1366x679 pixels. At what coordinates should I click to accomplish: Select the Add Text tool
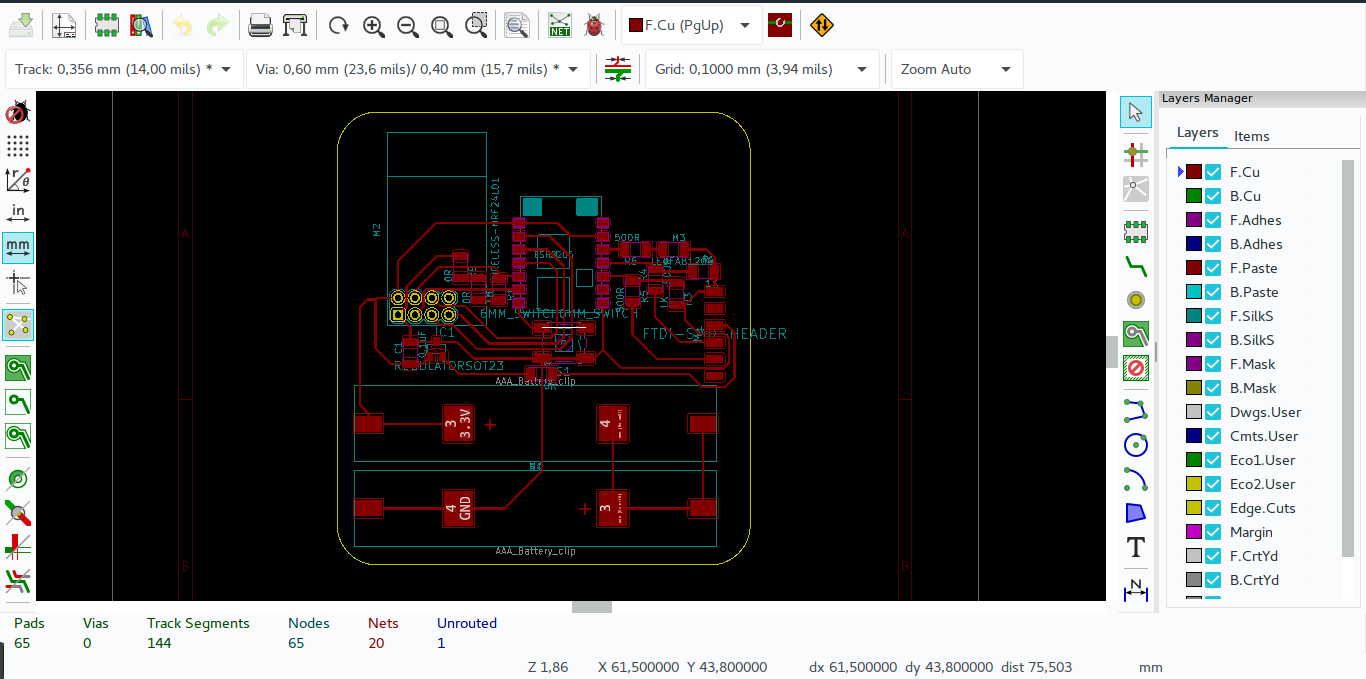coord(1135,547)
